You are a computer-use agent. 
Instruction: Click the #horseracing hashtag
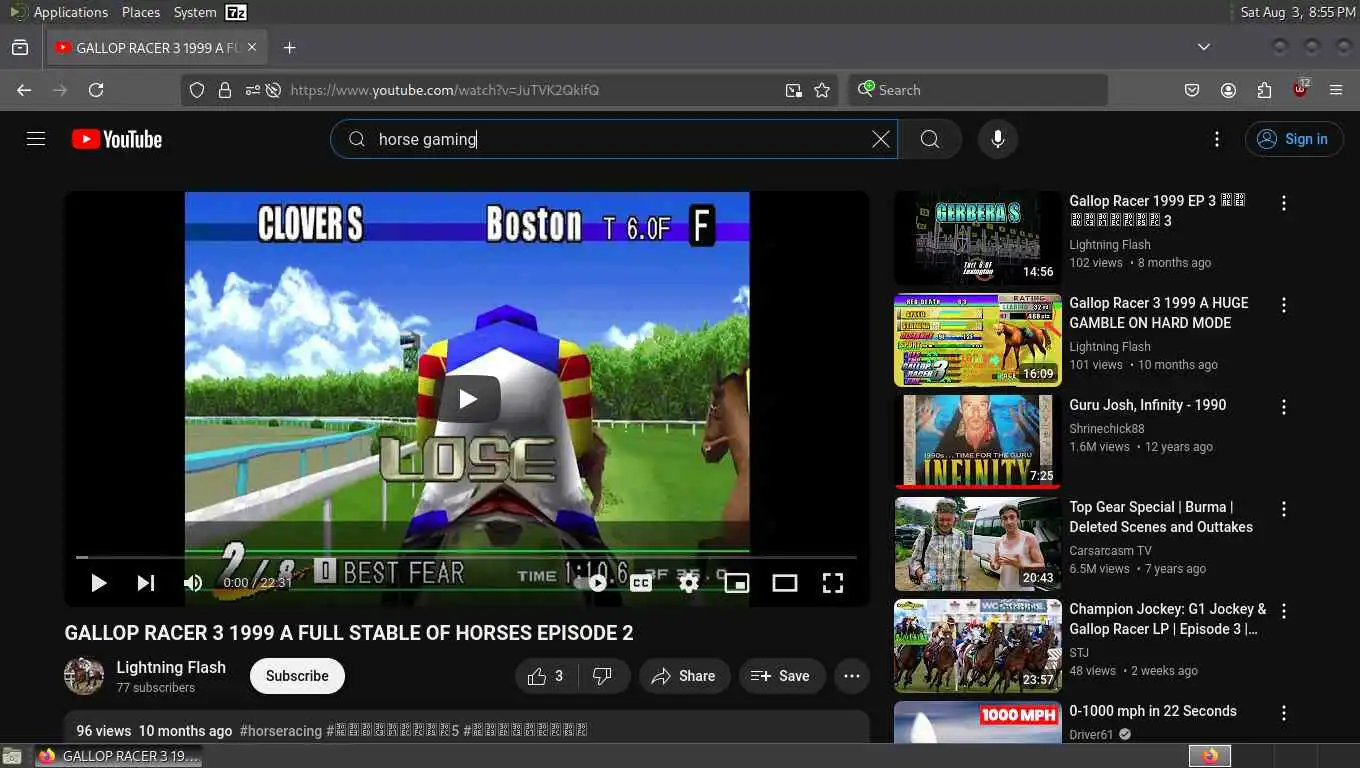[x=281, y=731]
